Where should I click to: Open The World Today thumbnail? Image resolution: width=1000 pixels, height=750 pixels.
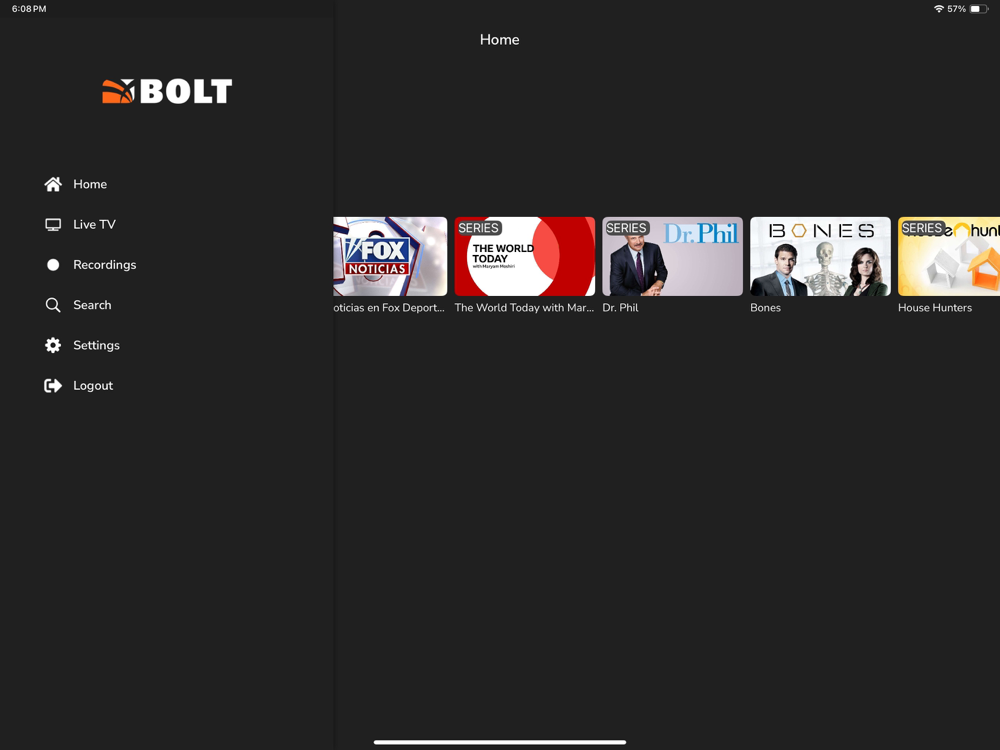point(525,256)
